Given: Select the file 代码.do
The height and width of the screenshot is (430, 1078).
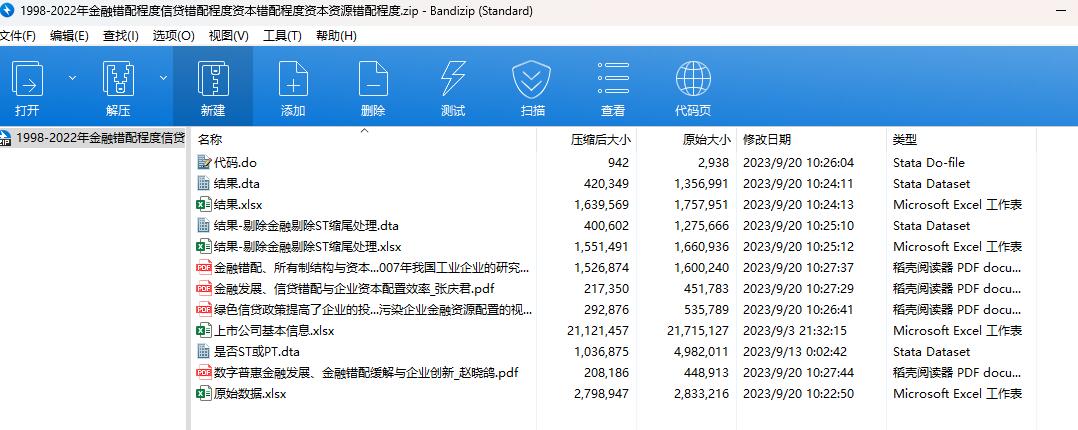Looking at the screenshot, I should coord(234,162).
